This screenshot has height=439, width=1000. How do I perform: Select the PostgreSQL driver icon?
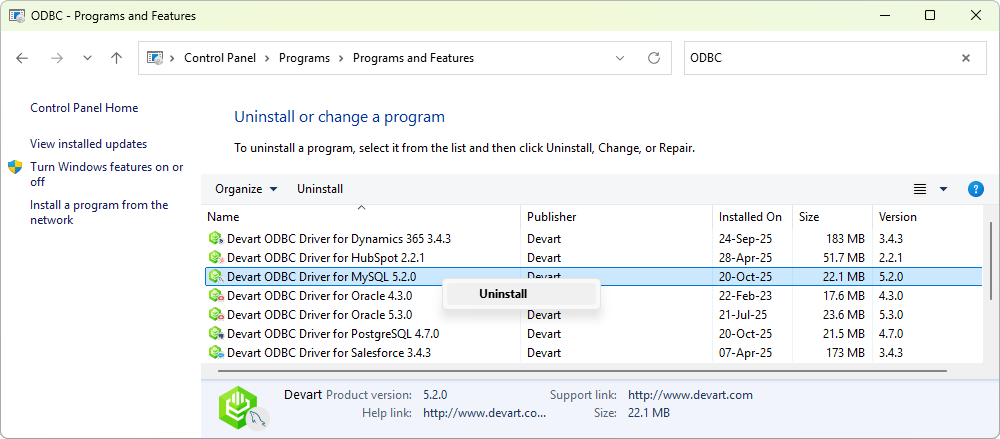[x=216, y=334]
